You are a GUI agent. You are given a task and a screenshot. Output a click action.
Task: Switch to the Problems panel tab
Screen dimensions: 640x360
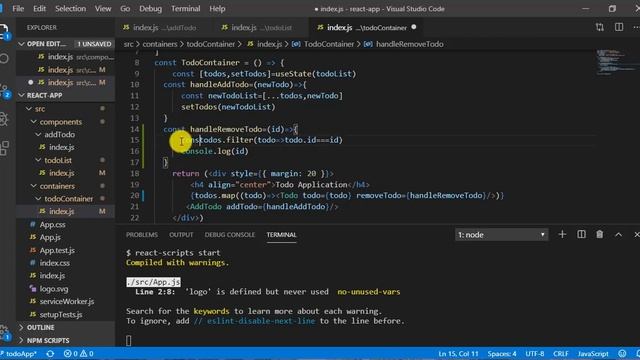pyautogui.click(x=142, y=235)
